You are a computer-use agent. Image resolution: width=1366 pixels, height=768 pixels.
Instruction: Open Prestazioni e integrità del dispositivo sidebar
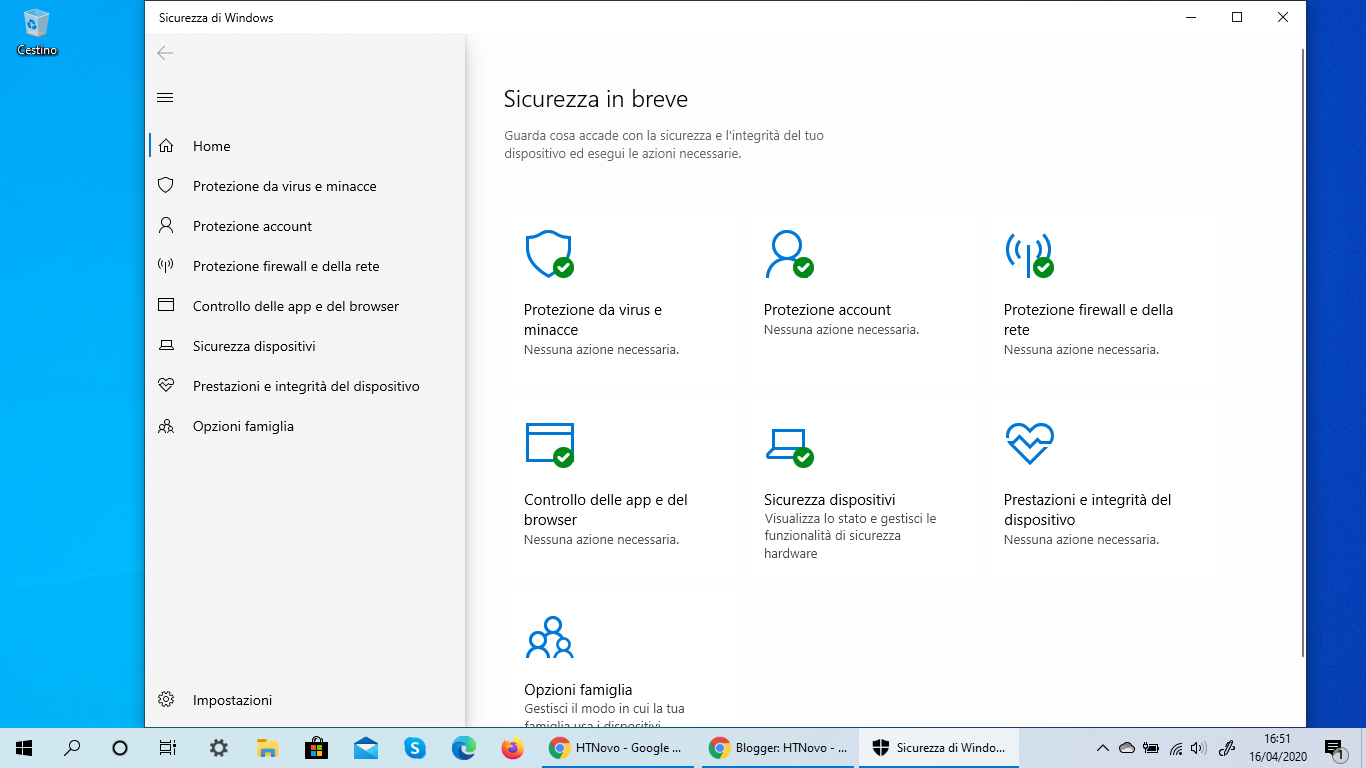pos(306,386)
